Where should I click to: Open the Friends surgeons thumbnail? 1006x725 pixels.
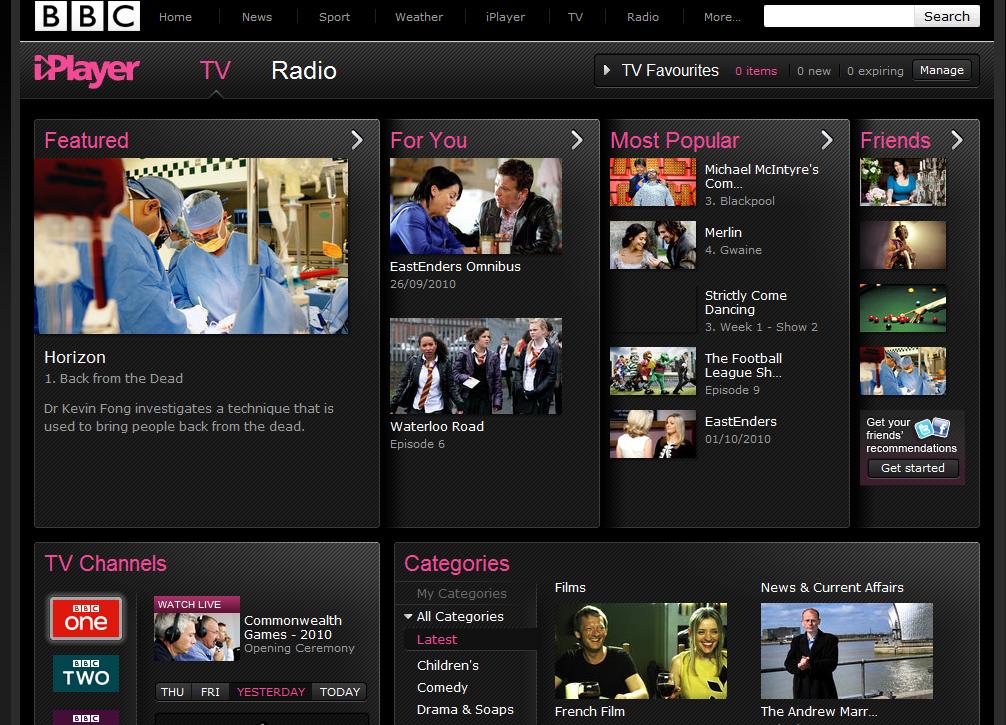click(x=903, y=371)
